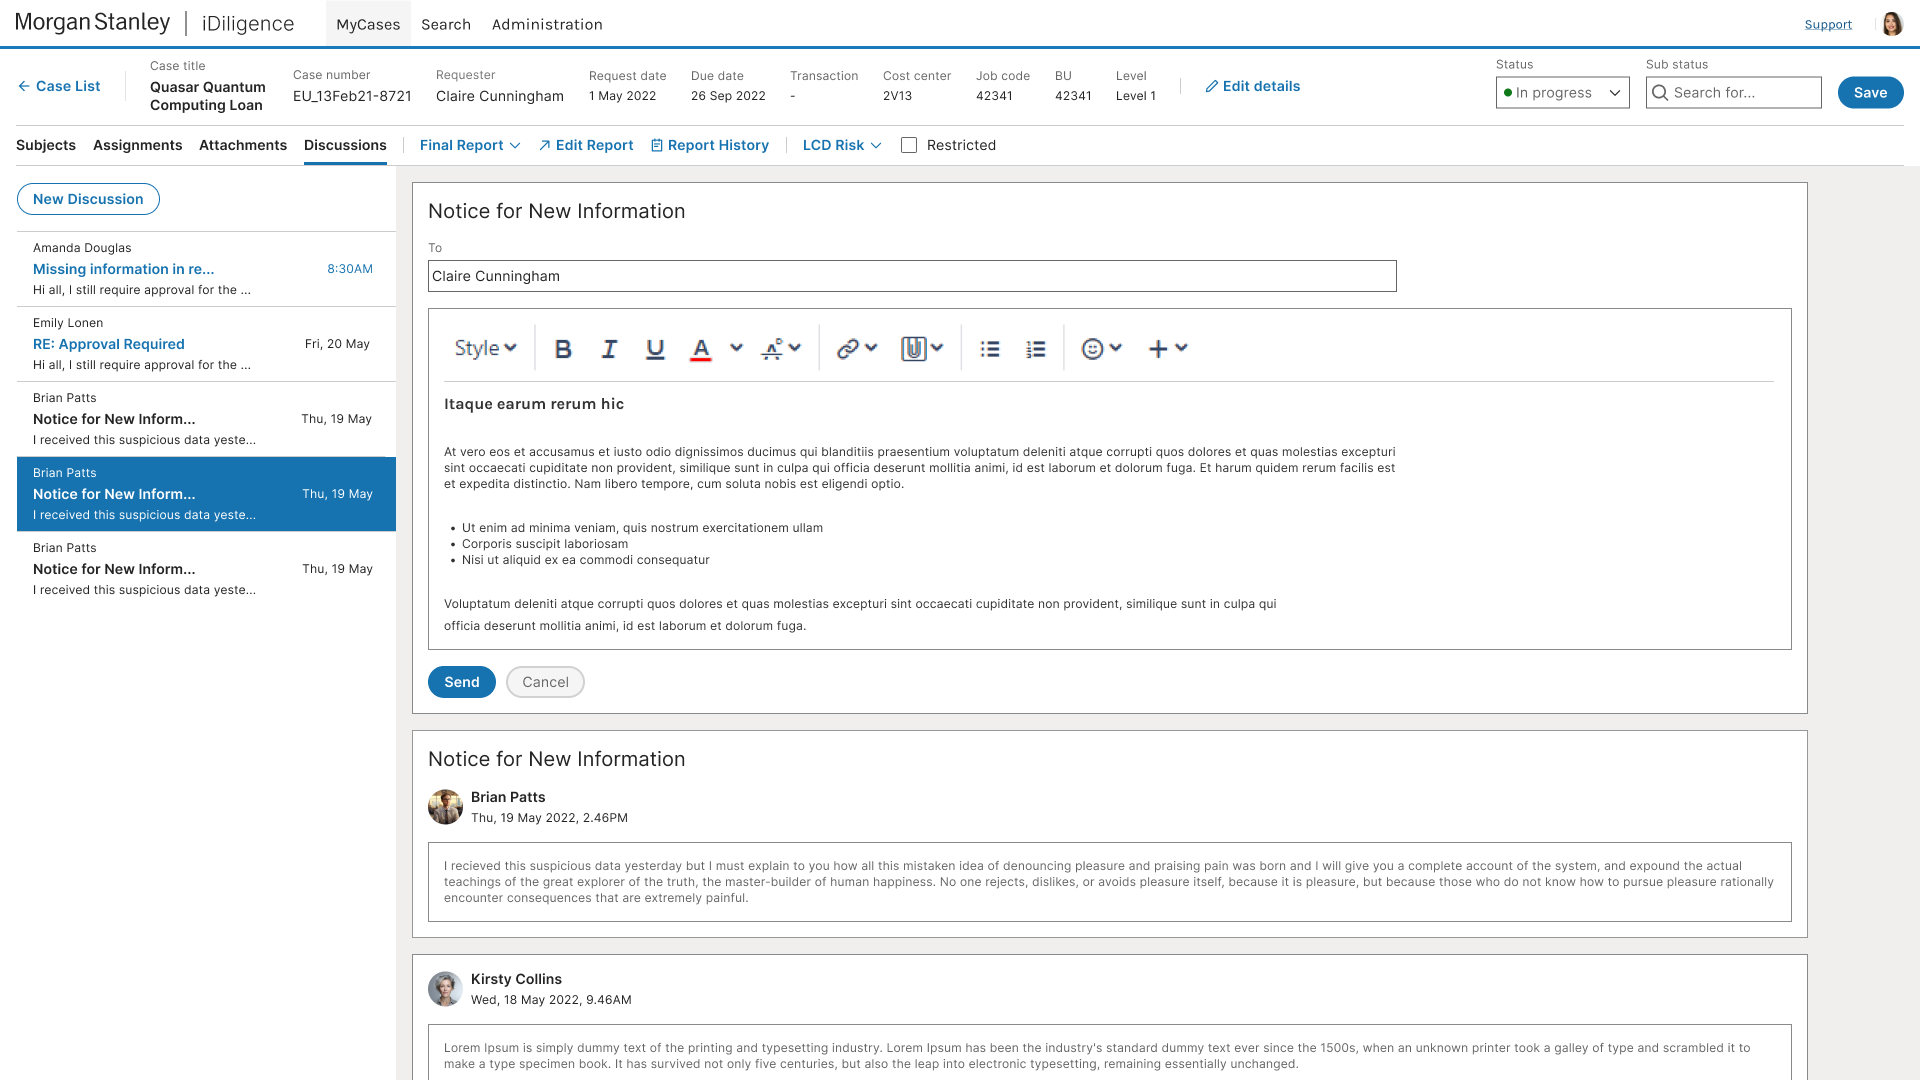Open the LCD Risk dropdown

point(842,145)
